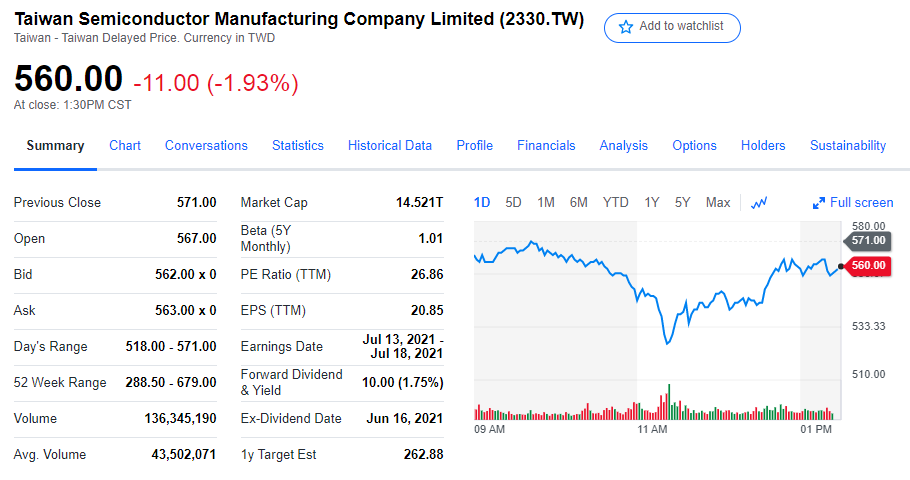Open the Sustainability tab
The width and height of the screenshot is (910, 480).
click(848, 145)
